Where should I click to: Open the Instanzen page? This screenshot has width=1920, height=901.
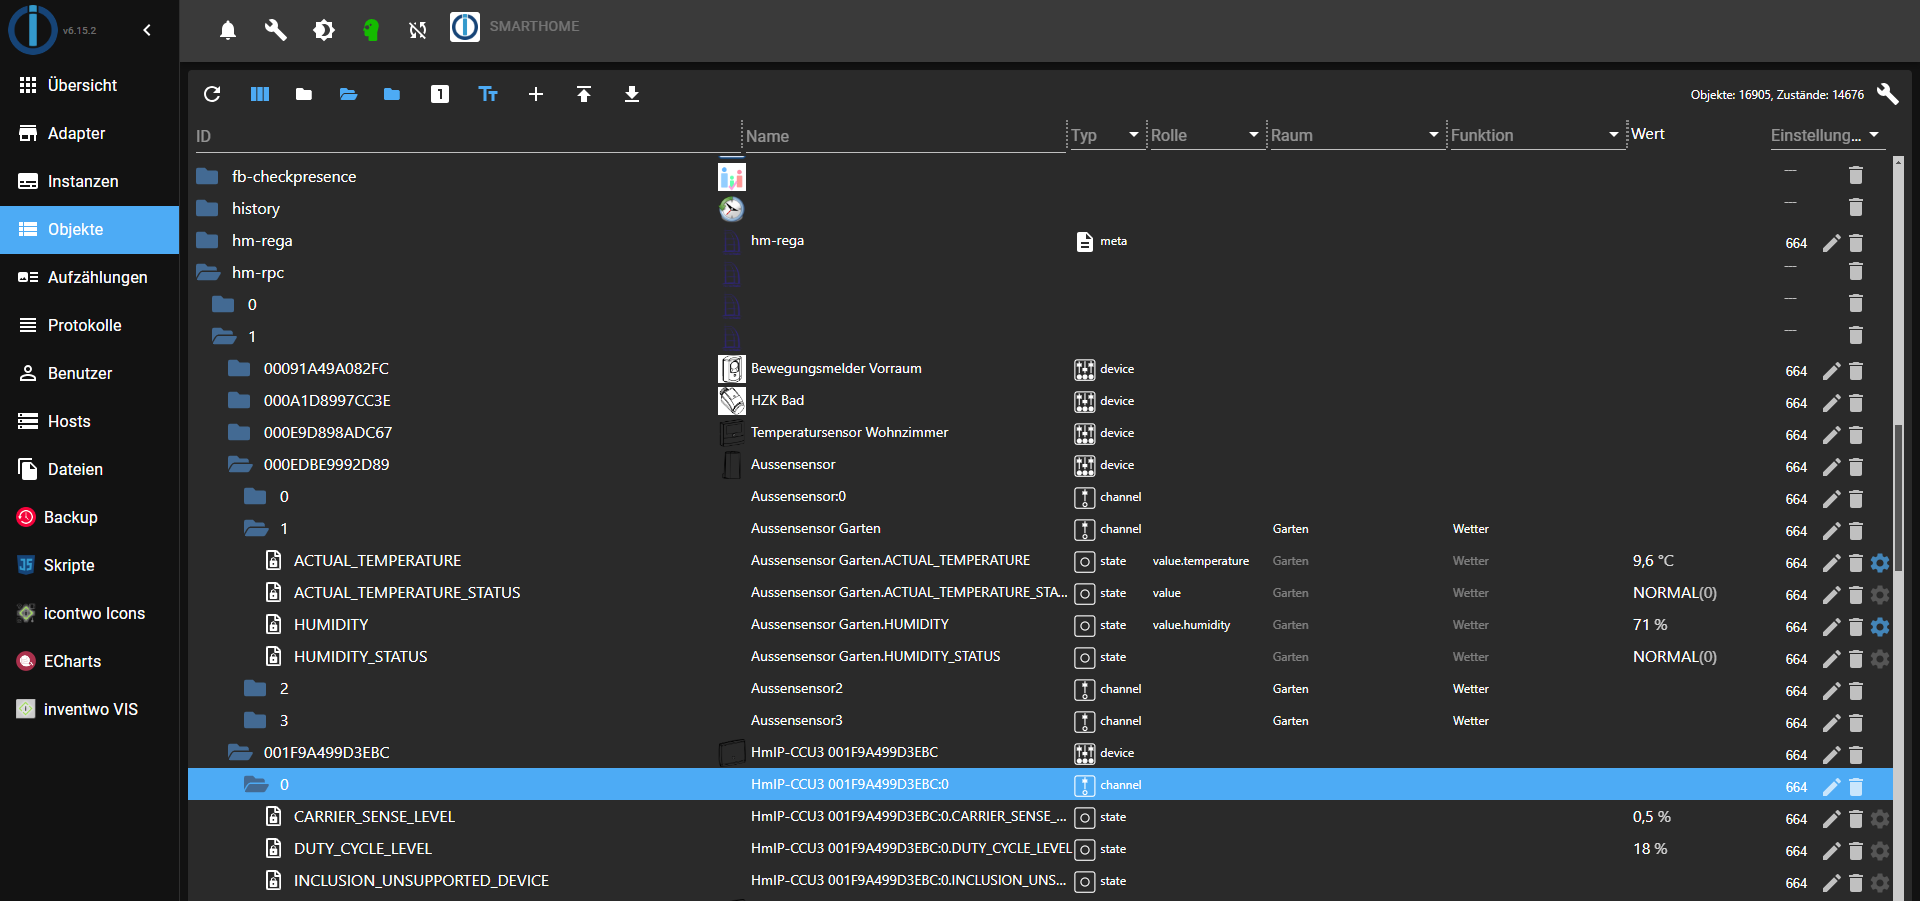click(x=90, y=181)
